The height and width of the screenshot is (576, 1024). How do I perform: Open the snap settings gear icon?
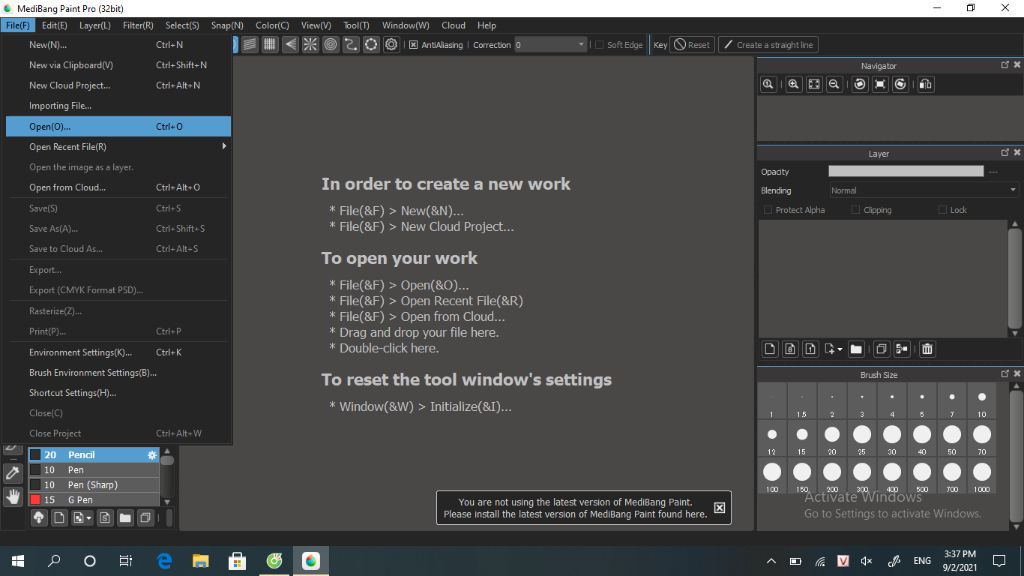(391, 44)
